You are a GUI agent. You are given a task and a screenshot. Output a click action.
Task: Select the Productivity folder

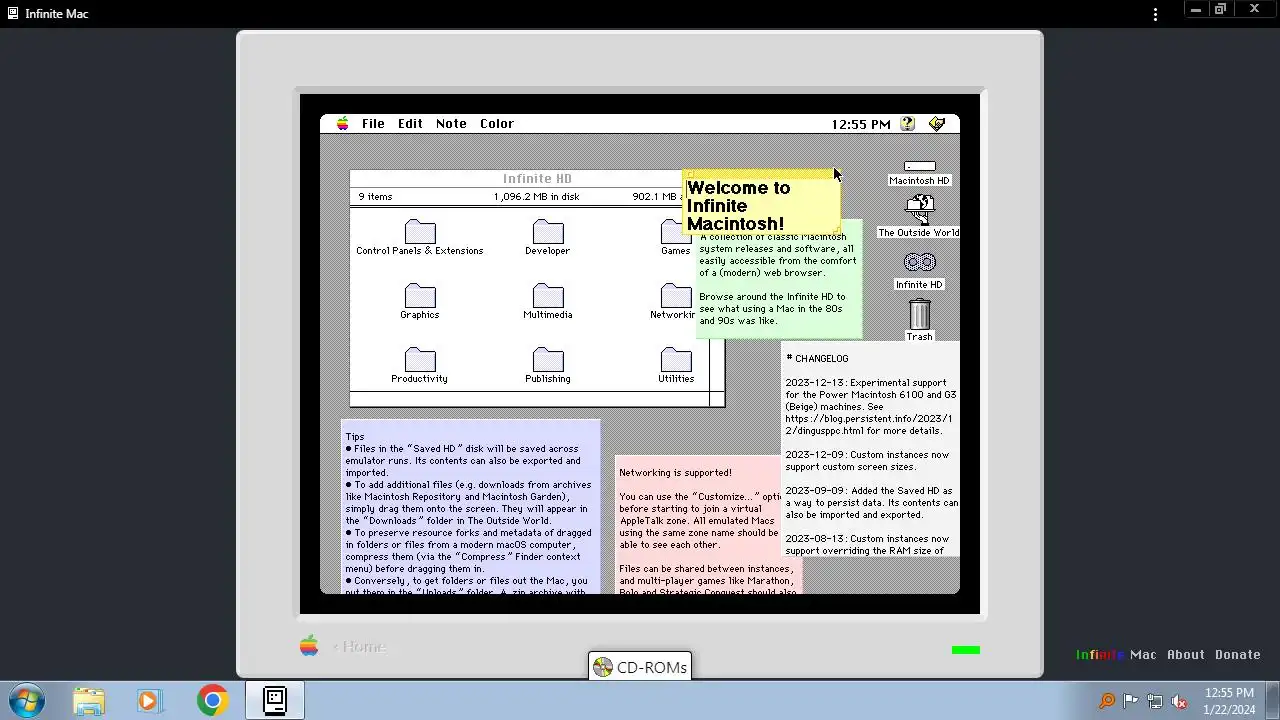click(x=419, y=365)
